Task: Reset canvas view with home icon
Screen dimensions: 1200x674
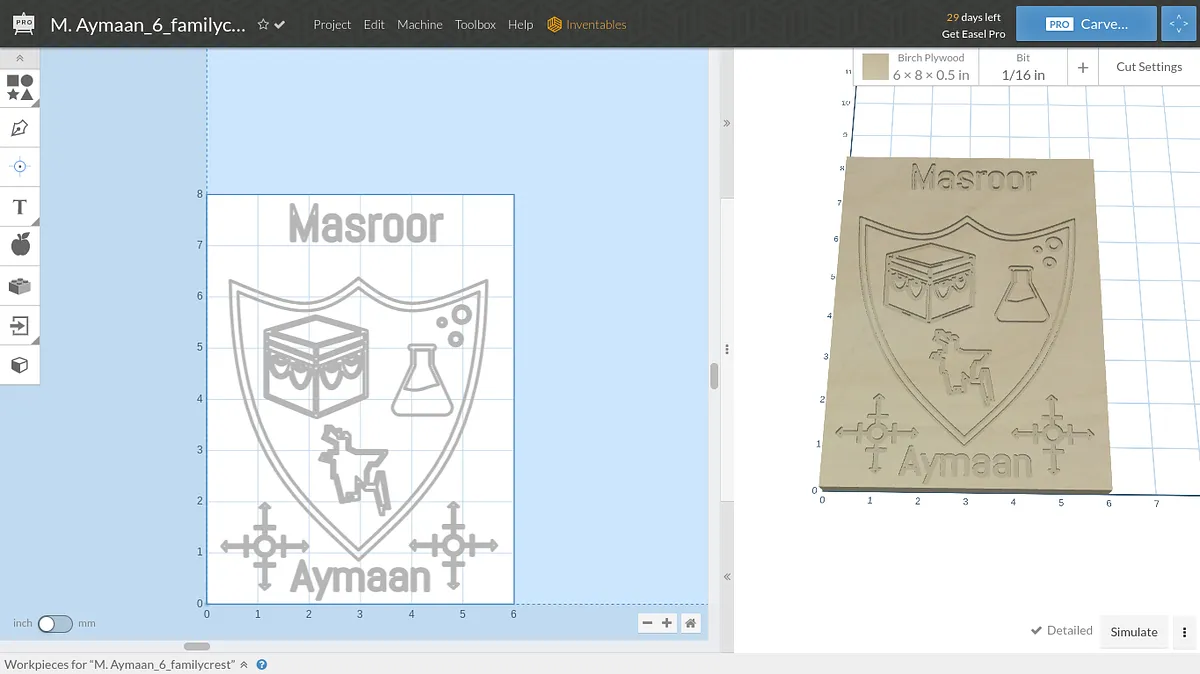Action: coord(690,623)
